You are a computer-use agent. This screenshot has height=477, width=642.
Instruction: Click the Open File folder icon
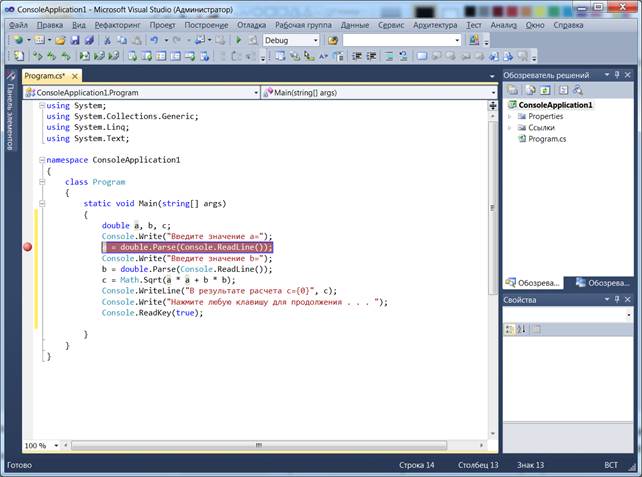61,40
